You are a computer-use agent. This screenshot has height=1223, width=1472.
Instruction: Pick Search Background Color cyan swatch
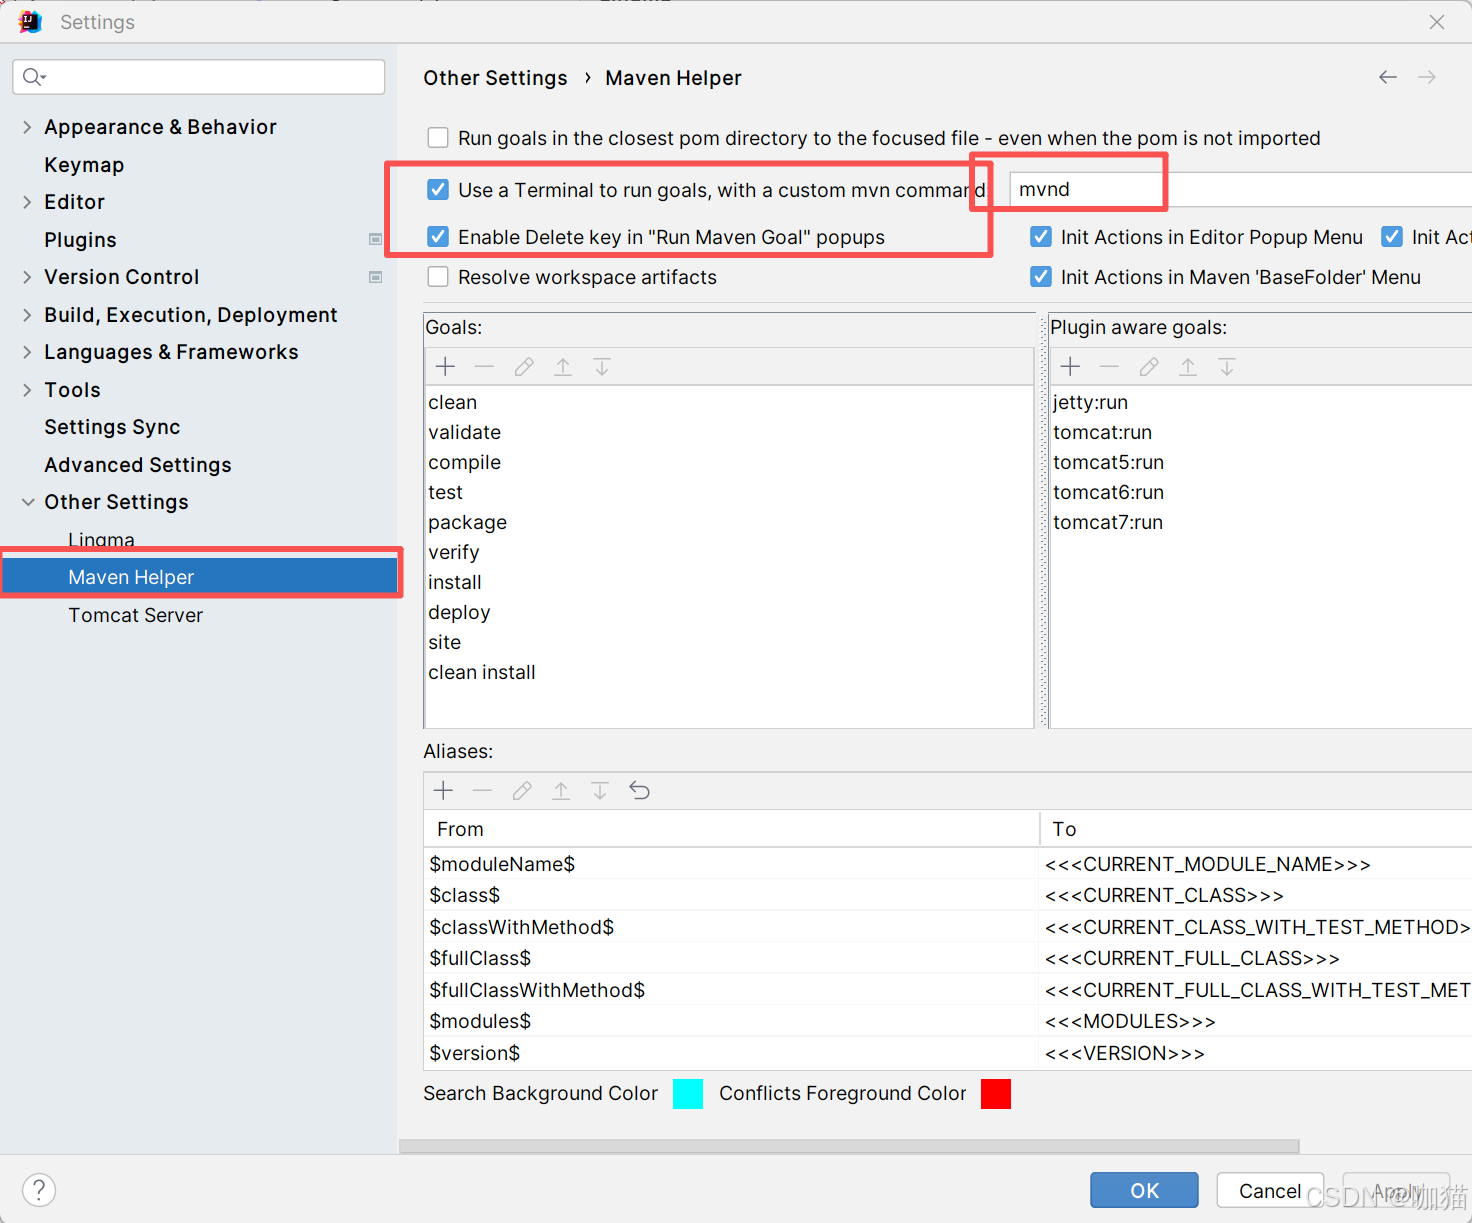(688, 1094)
